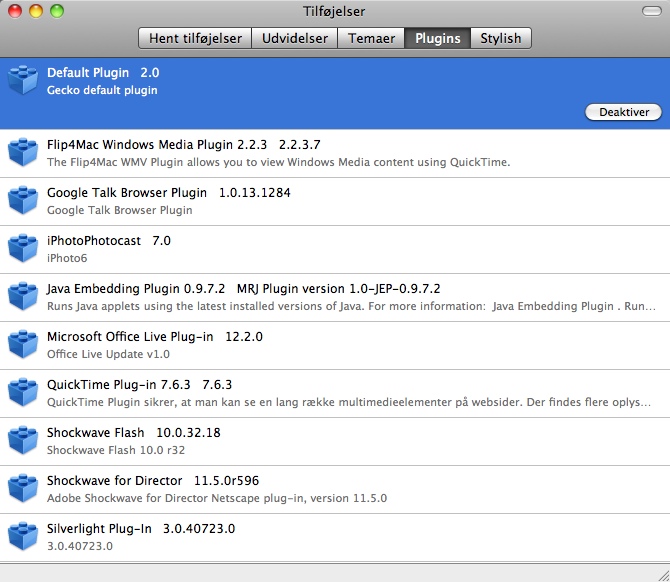Switch to the Temaer tab
Image resolution: width=670 pixels, height=582 pixels.
371,38
